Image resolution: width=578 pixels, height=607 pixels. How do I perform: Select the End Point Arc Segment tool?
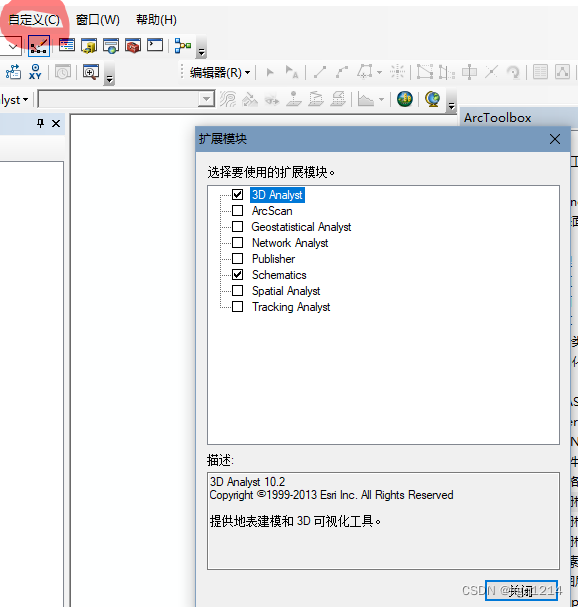342,72
